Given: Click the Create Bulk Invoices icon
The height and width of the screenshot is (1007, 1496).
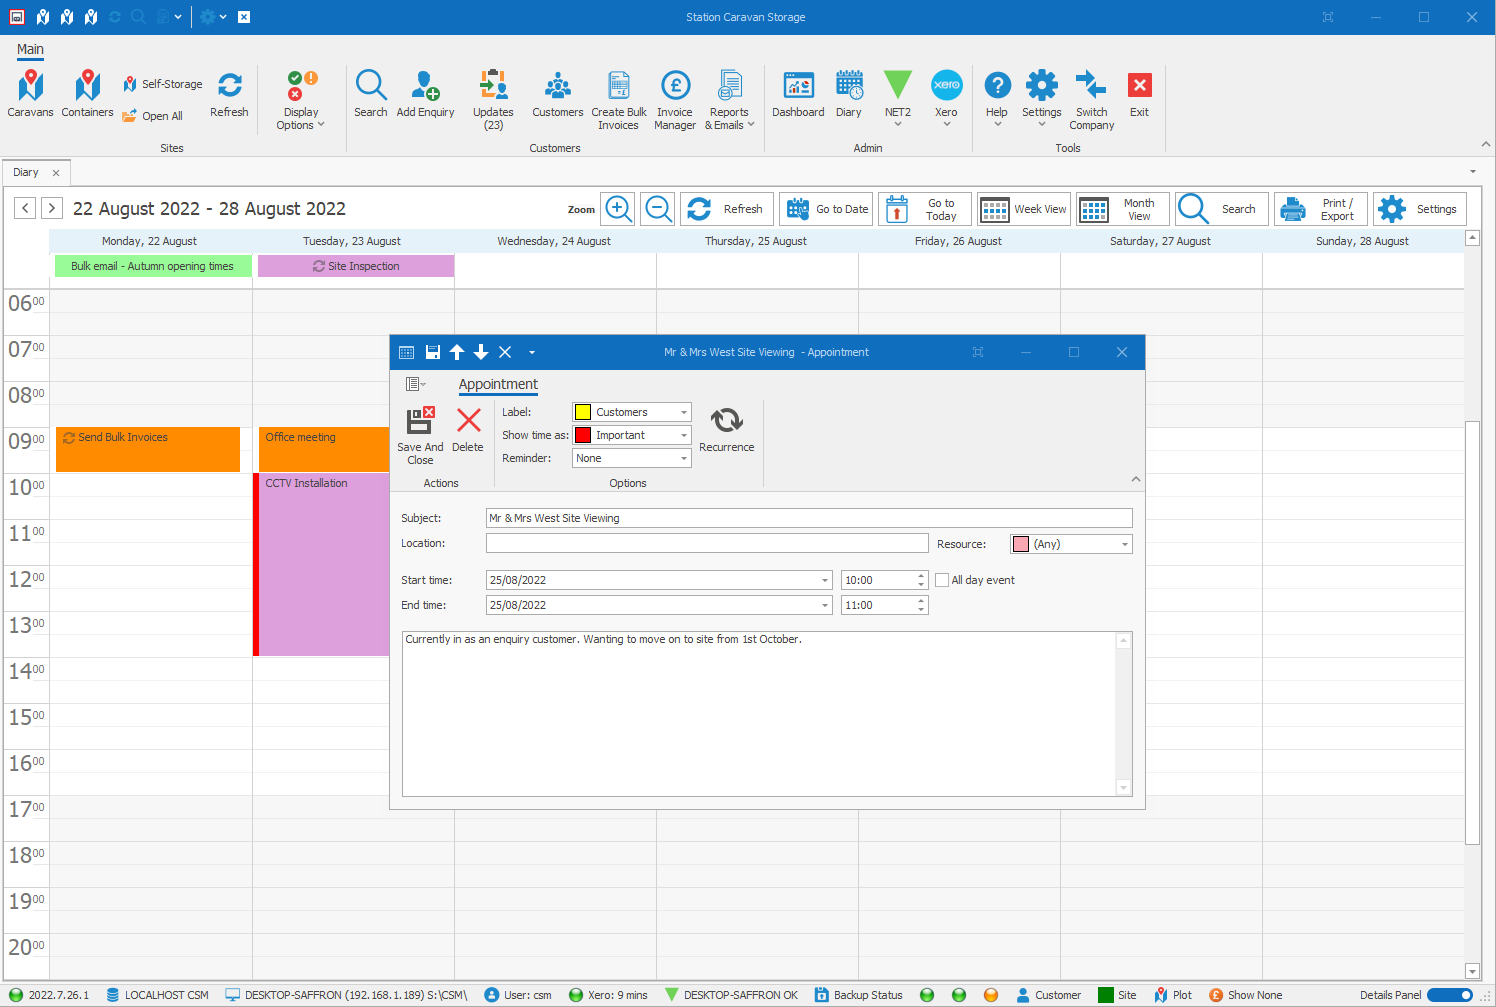Looking at the screenshot, I should pyautogui.click(x=619, y=99).
